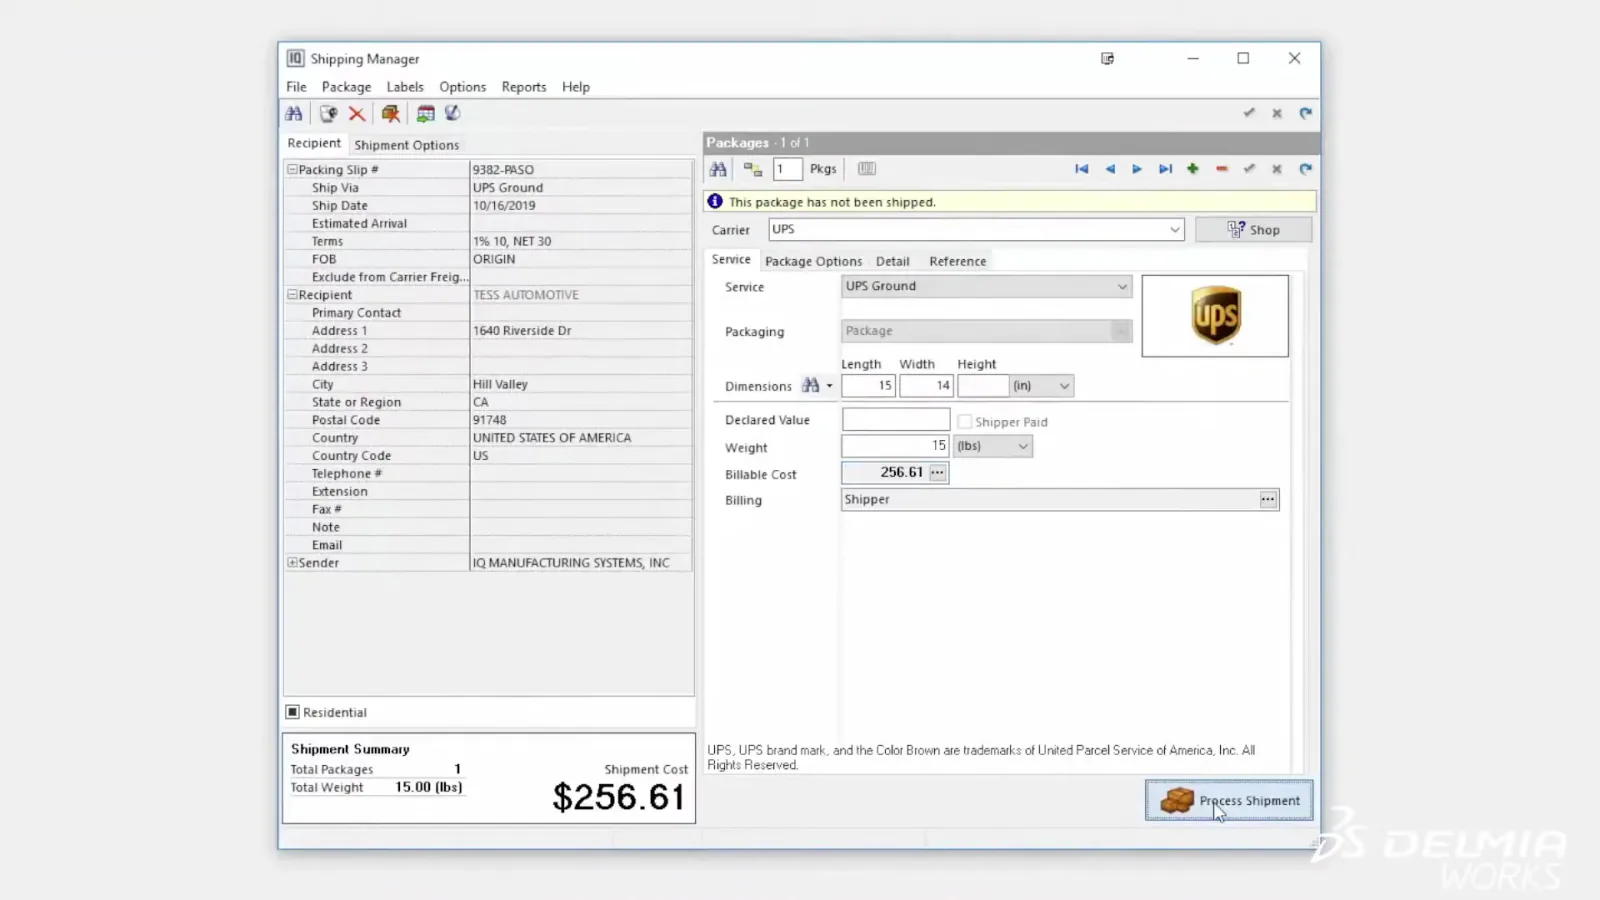
Task: Click the UPS logo image
Action: coord(1215,316)
